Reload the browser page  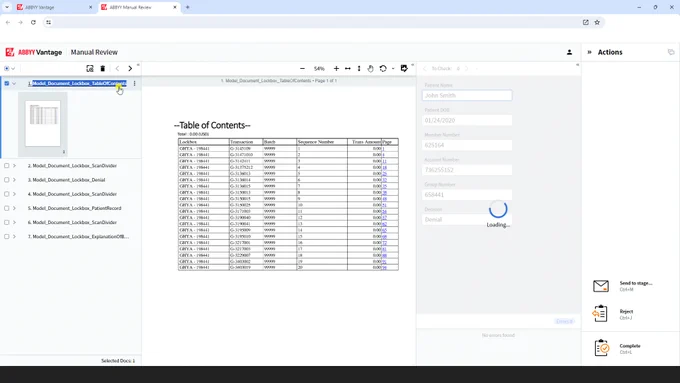(x=33, y=22)
